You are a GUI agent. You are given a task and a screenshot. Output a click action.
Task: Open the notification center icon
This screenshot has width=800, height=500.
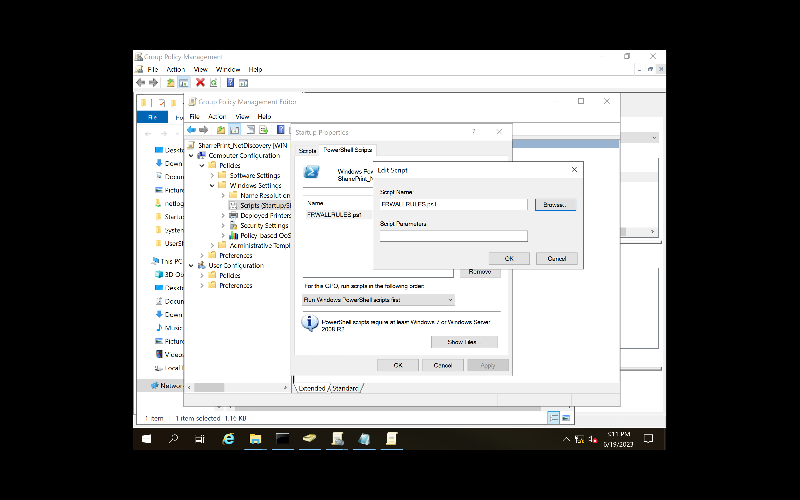(x=648, y=439)
